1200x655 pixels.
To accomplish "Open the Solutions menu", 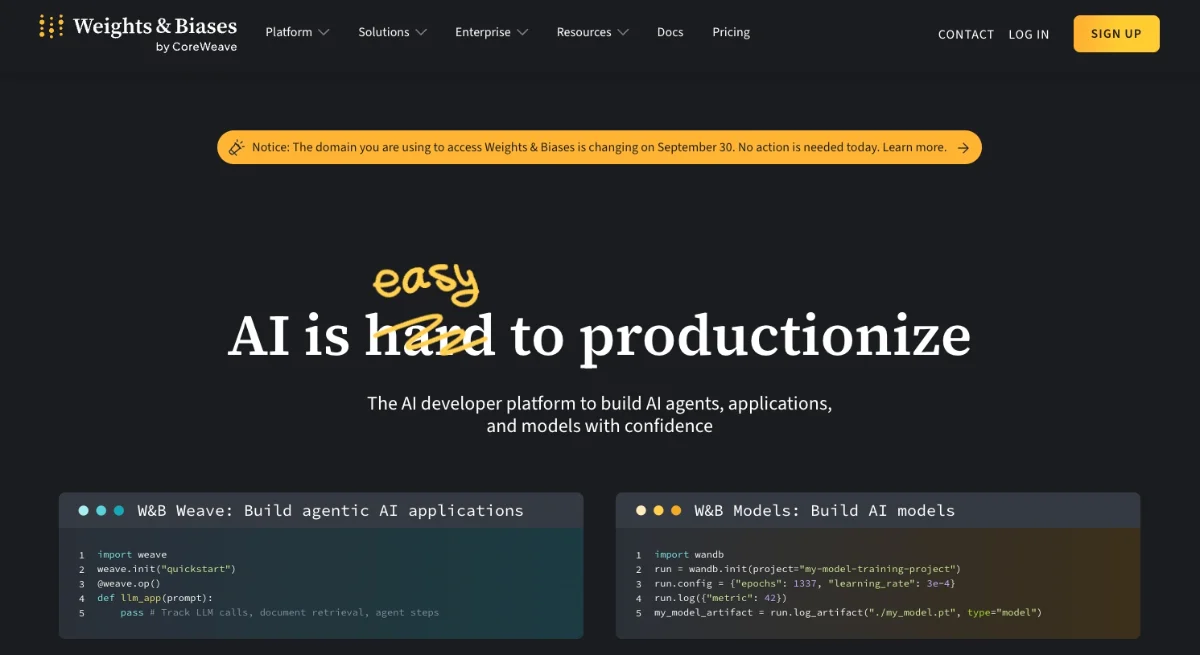I will pyautogui.click(x=392, y=32).
